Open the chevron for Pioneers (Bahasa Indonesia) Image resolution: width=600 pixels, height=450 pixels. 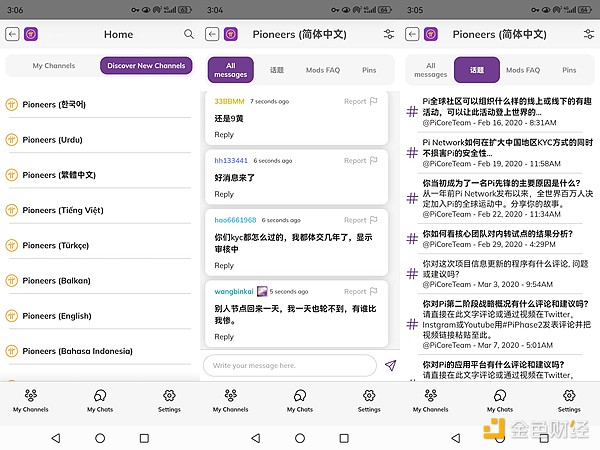tap(187, 351)
